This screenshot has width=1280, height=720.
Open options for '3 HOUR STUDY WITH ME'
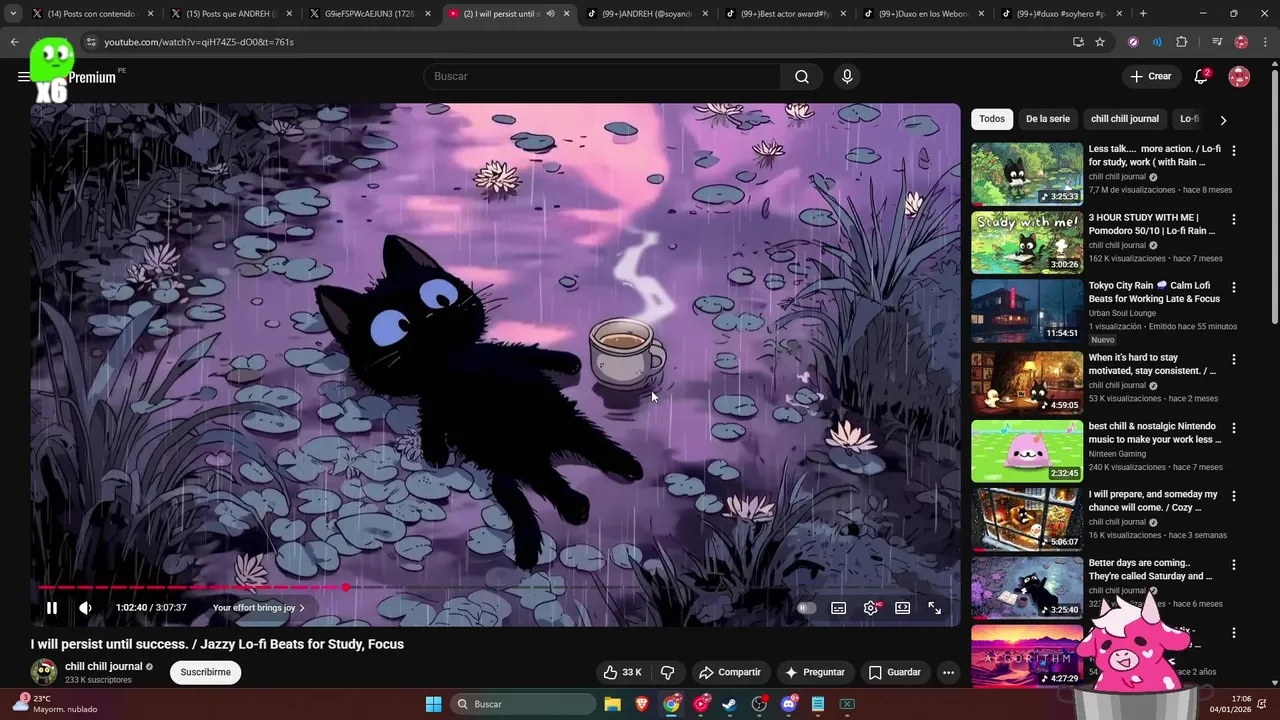click(1234, 219)
